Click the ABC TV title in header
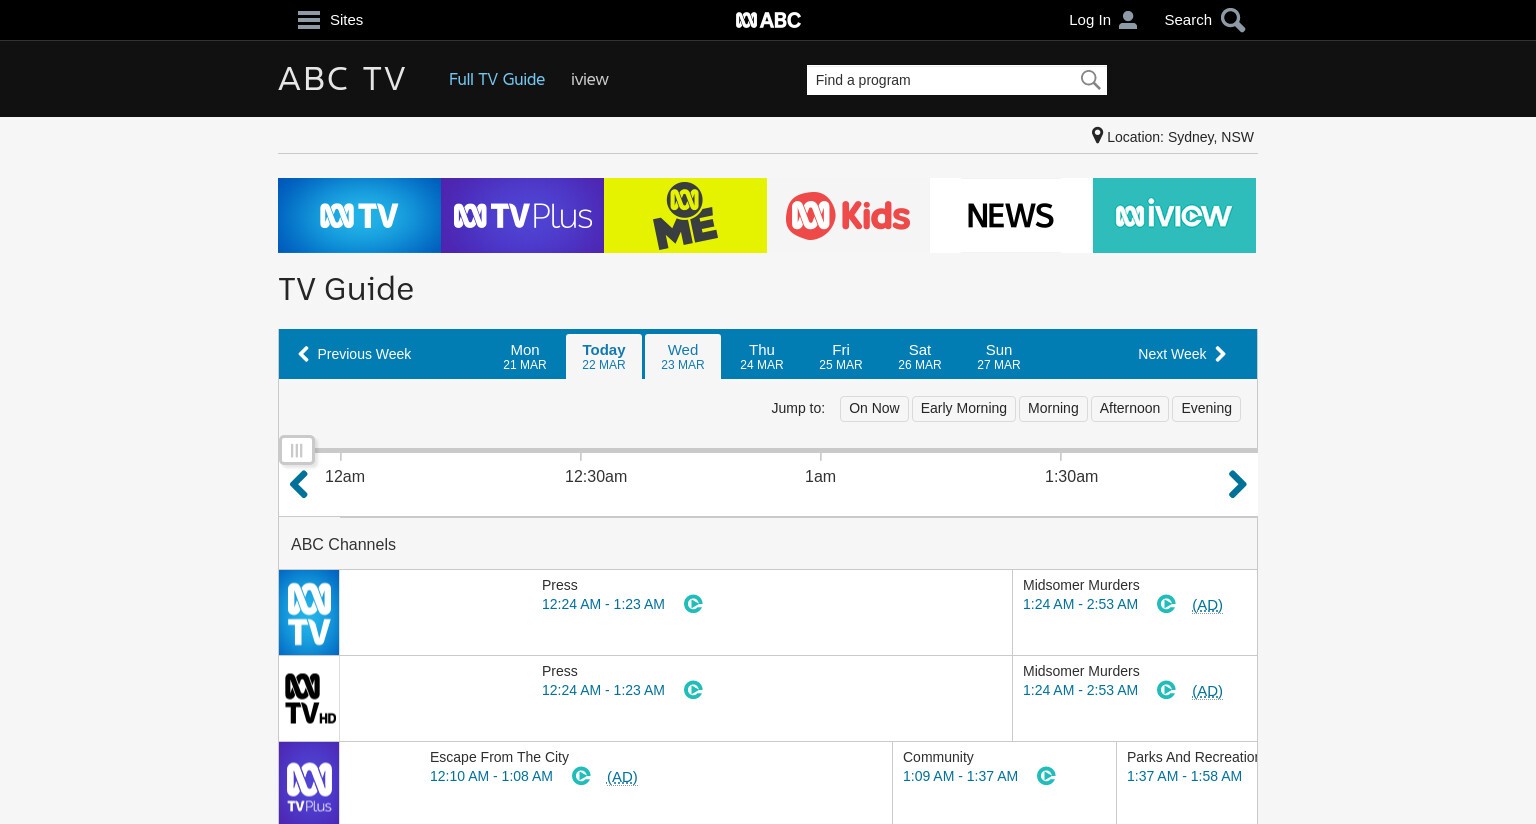 (x=342, y=79)
